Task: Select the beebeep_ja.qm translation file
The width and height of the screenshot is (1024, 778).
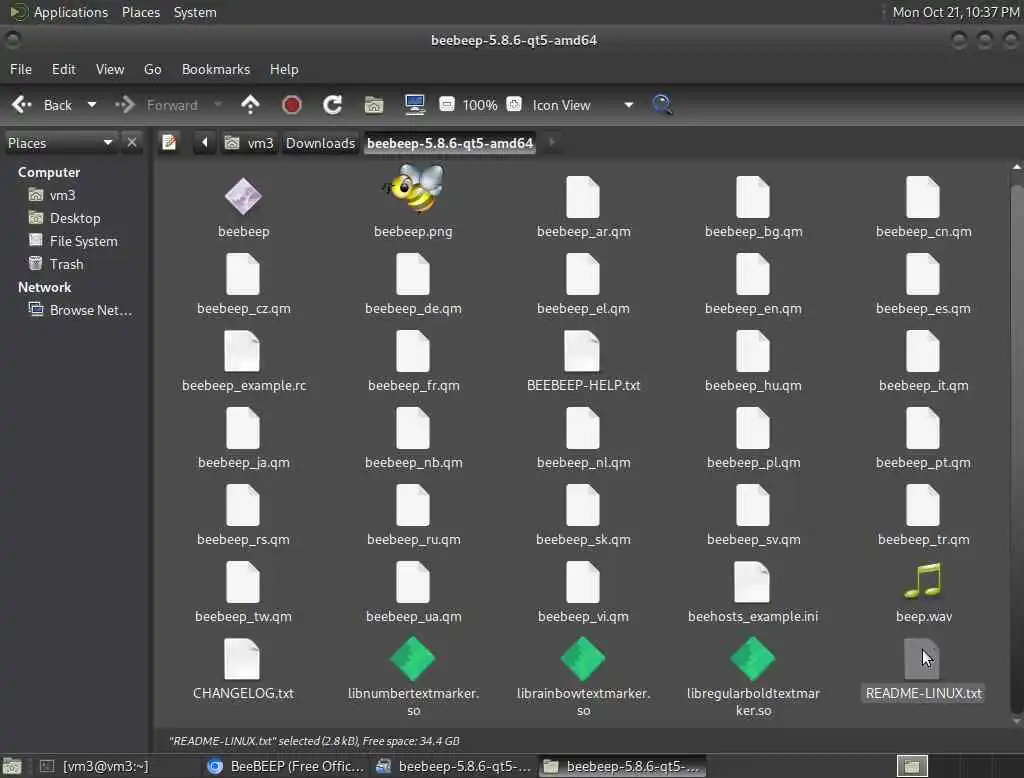Action: click(x=243, y=428)
